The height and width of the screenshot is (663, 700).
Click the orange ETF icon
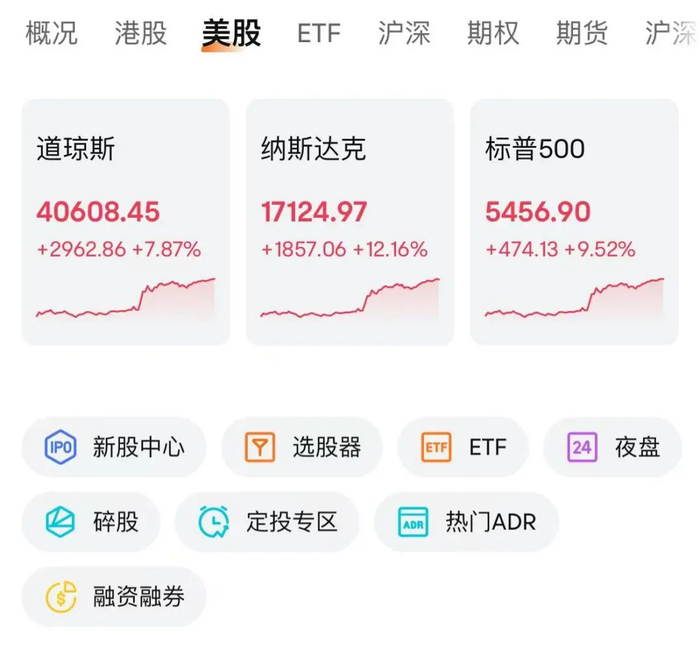(436, 447)
